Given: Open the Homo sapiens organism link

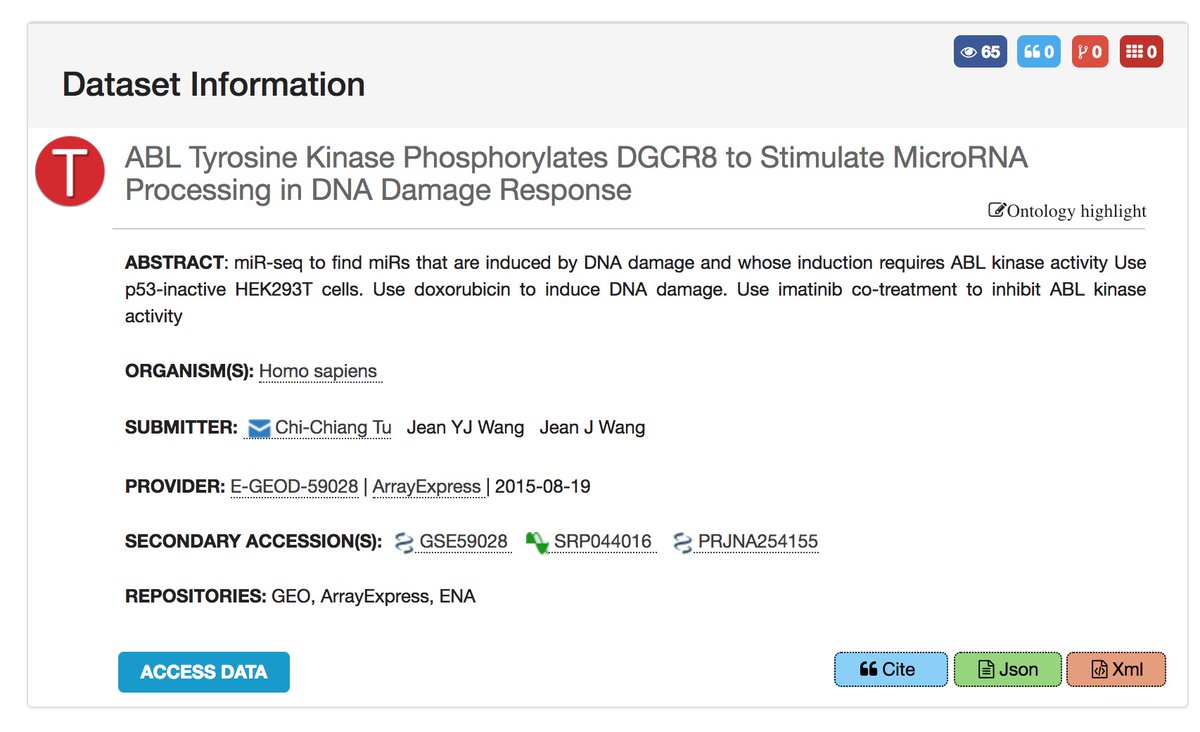Looking at the screenshot, I should [x=318, y=372].
